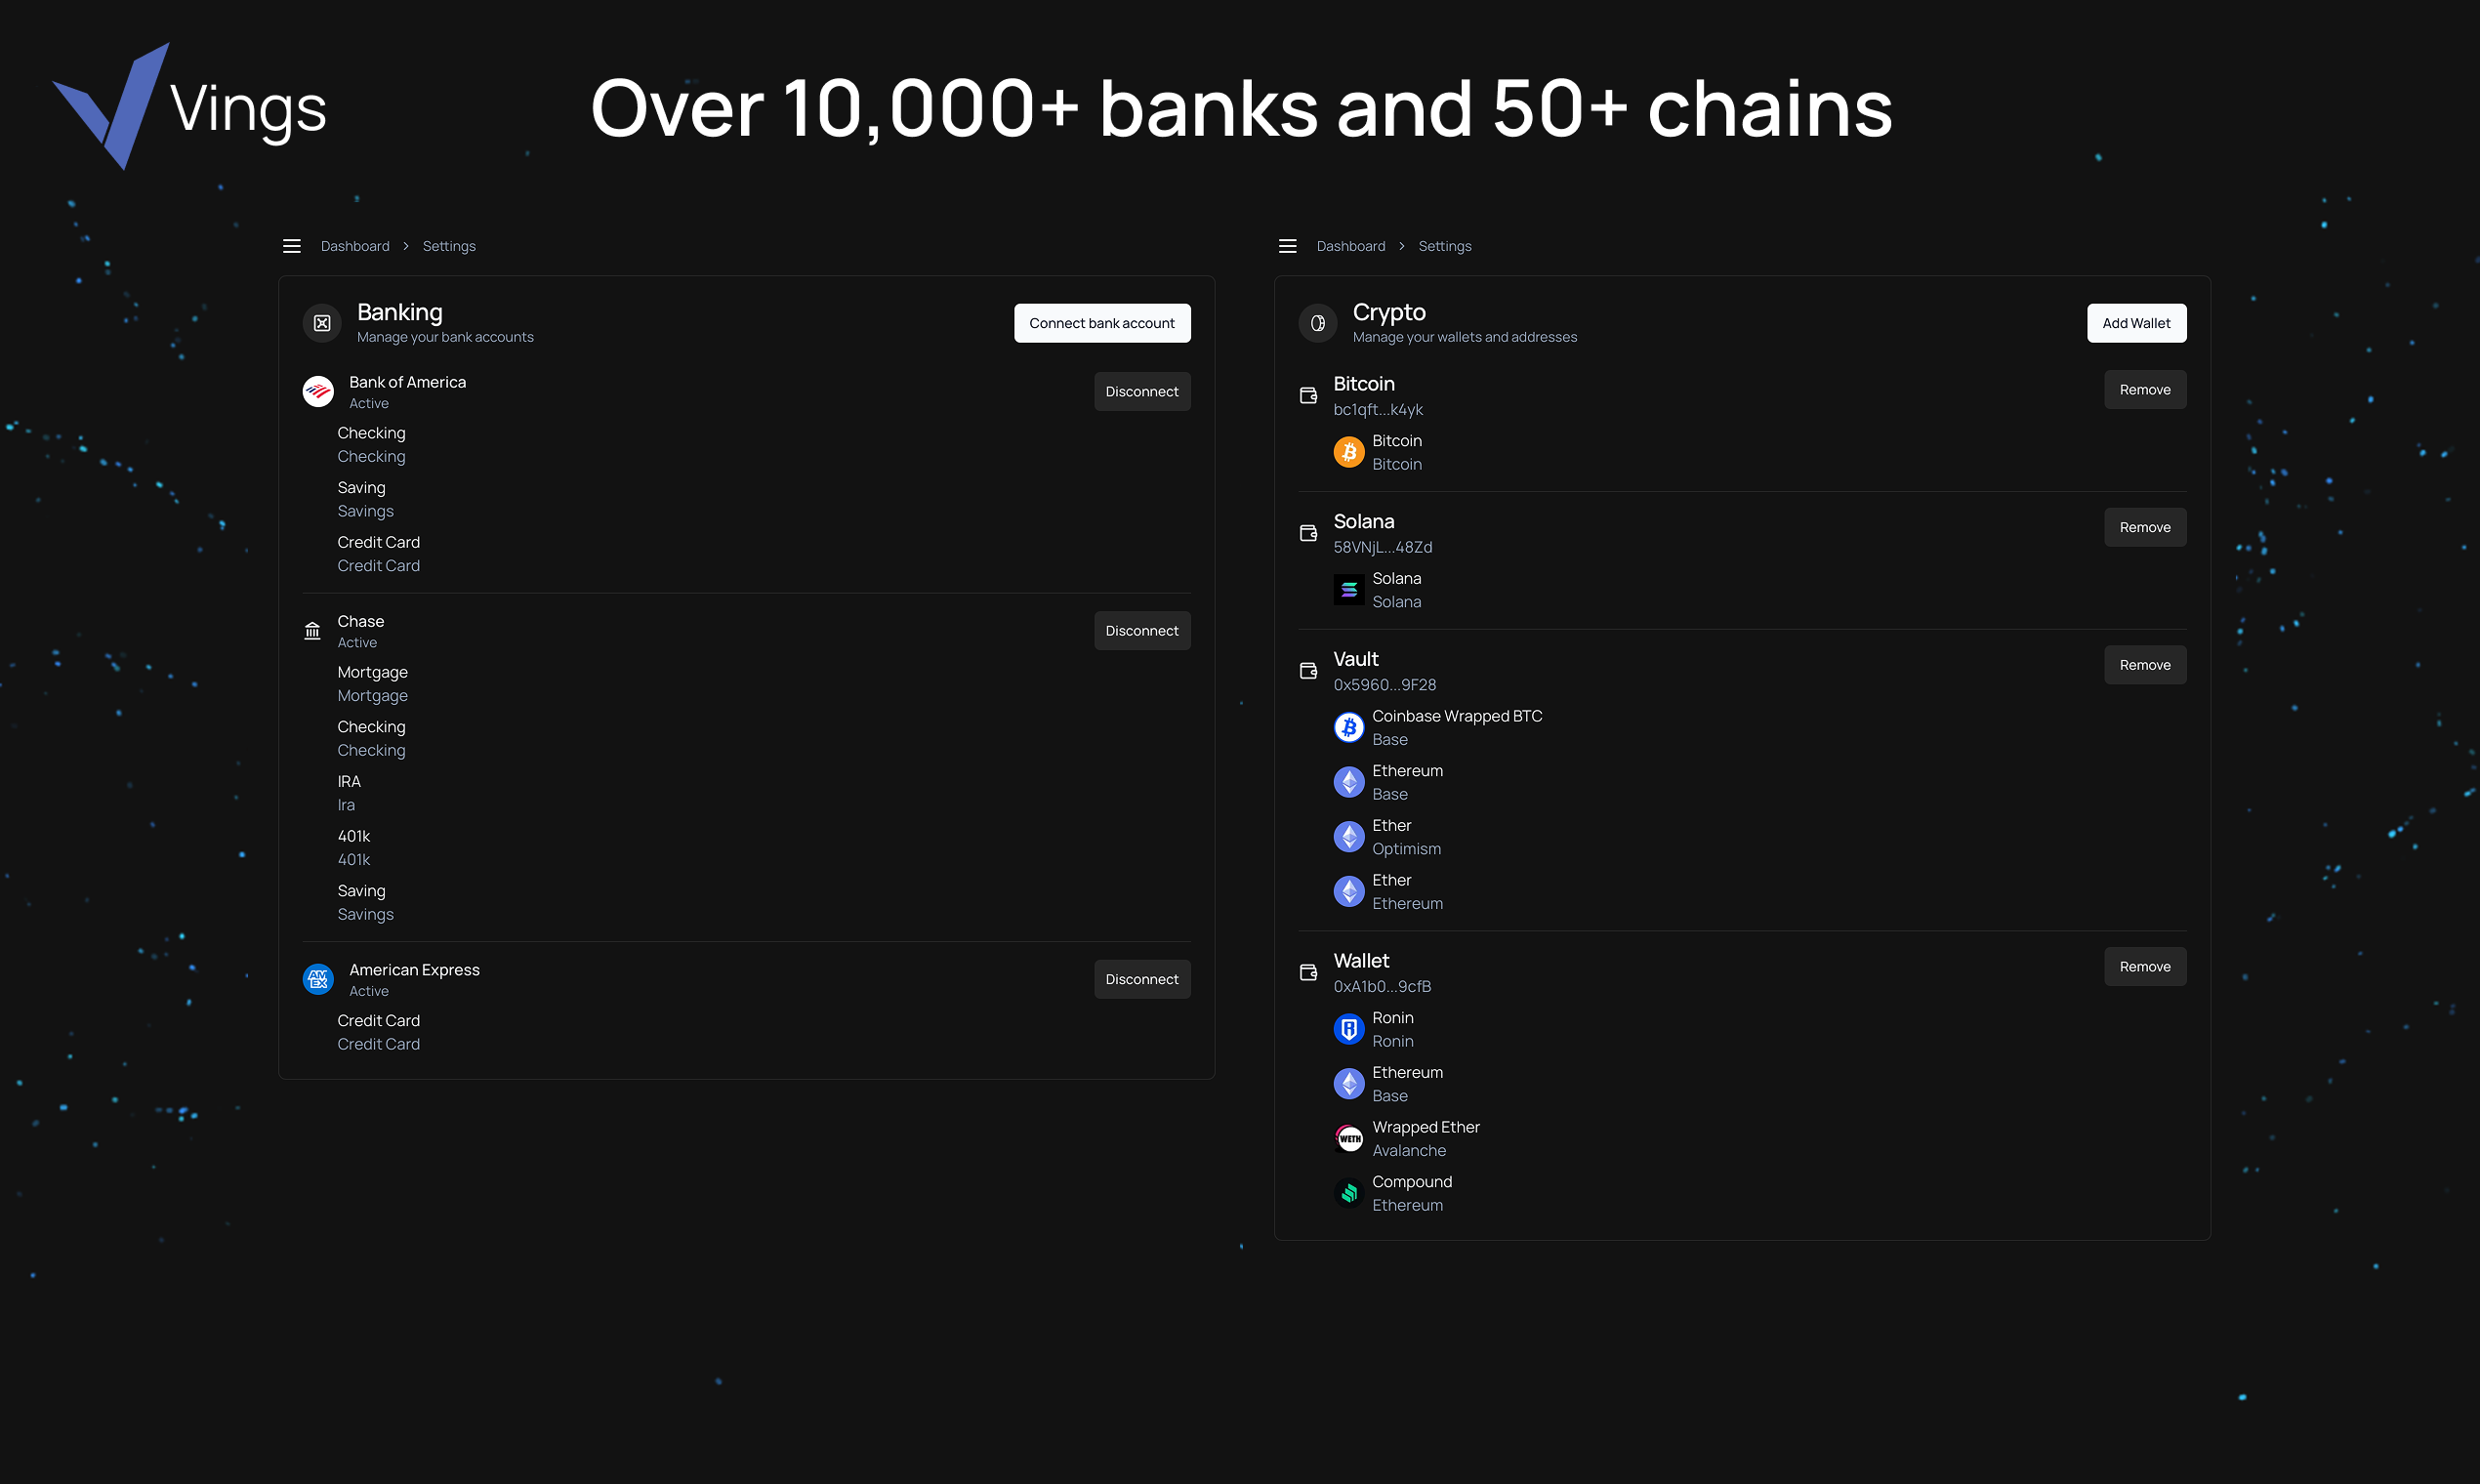Open the Banking panel hamburger menu

tap(292, 246)
